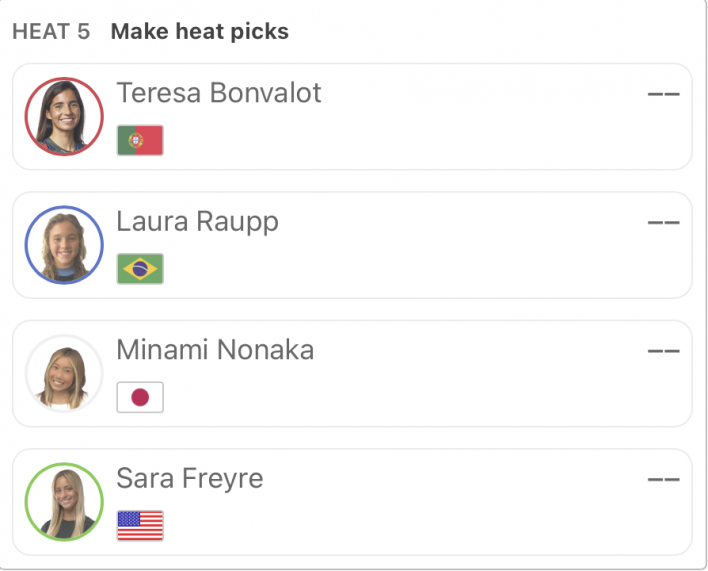Click Teresa Bonvalot's profile photo
The image size is (708, 571).
click(64, 116)
